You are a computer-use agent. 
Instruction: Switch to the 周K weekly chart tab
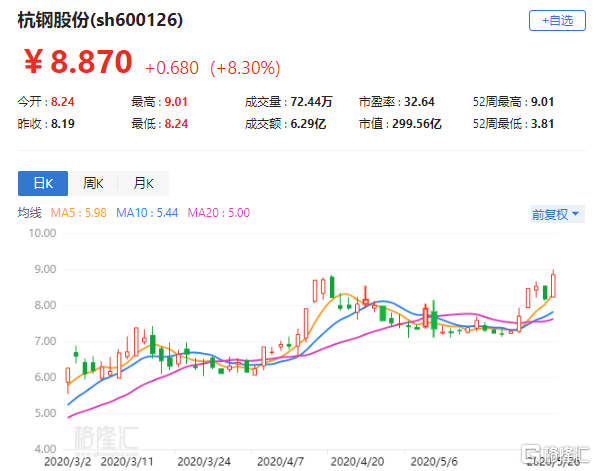pos(93,183)
